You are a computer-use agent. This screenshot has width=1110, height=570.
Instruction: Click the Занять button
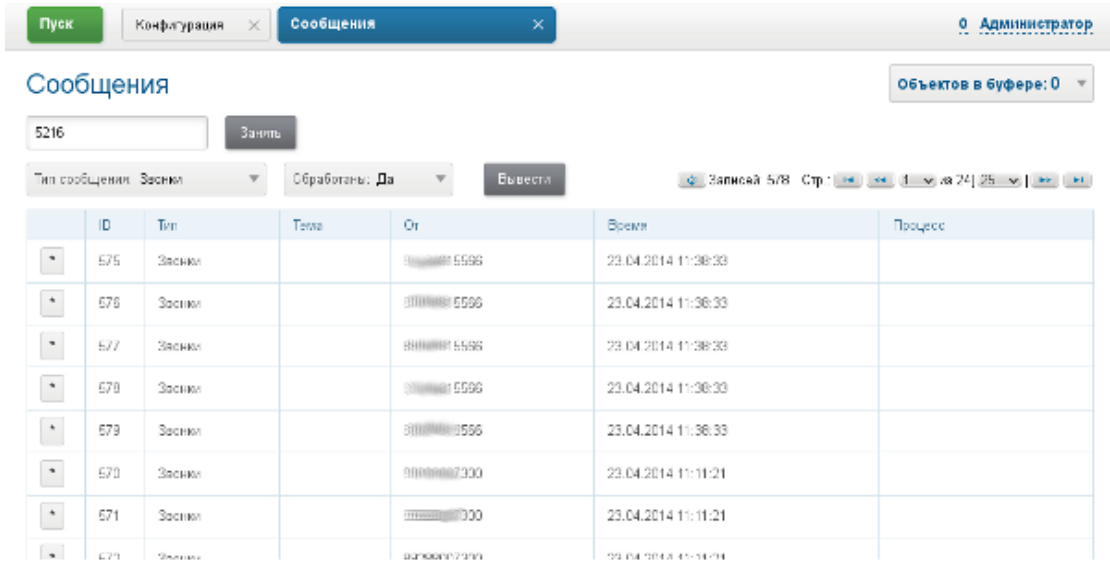point(261,133)
